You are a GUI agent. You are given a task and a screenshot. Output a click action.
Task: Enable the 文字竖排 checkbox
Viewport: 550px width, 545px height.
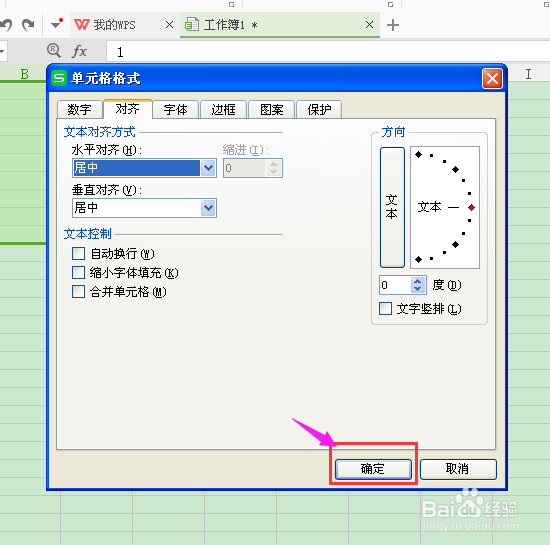385,309
